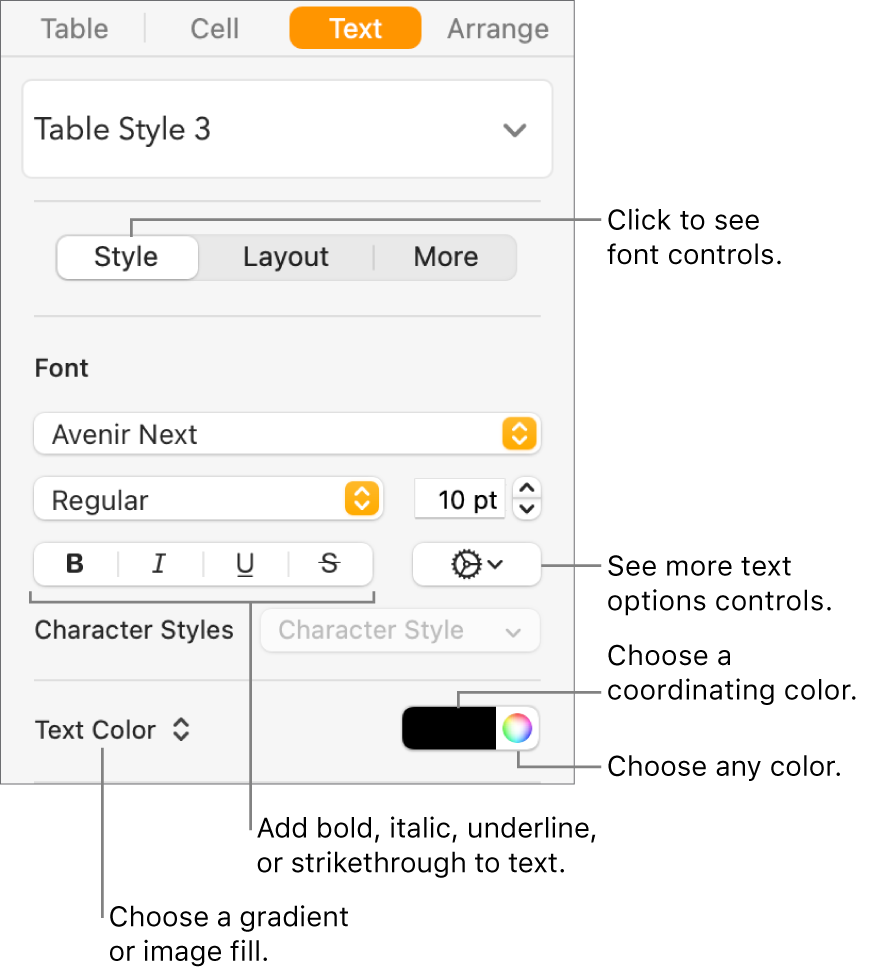This screenshot has width=888, height=974.
Task: Switch to the Layout pane
Action: tap(286, 257)
